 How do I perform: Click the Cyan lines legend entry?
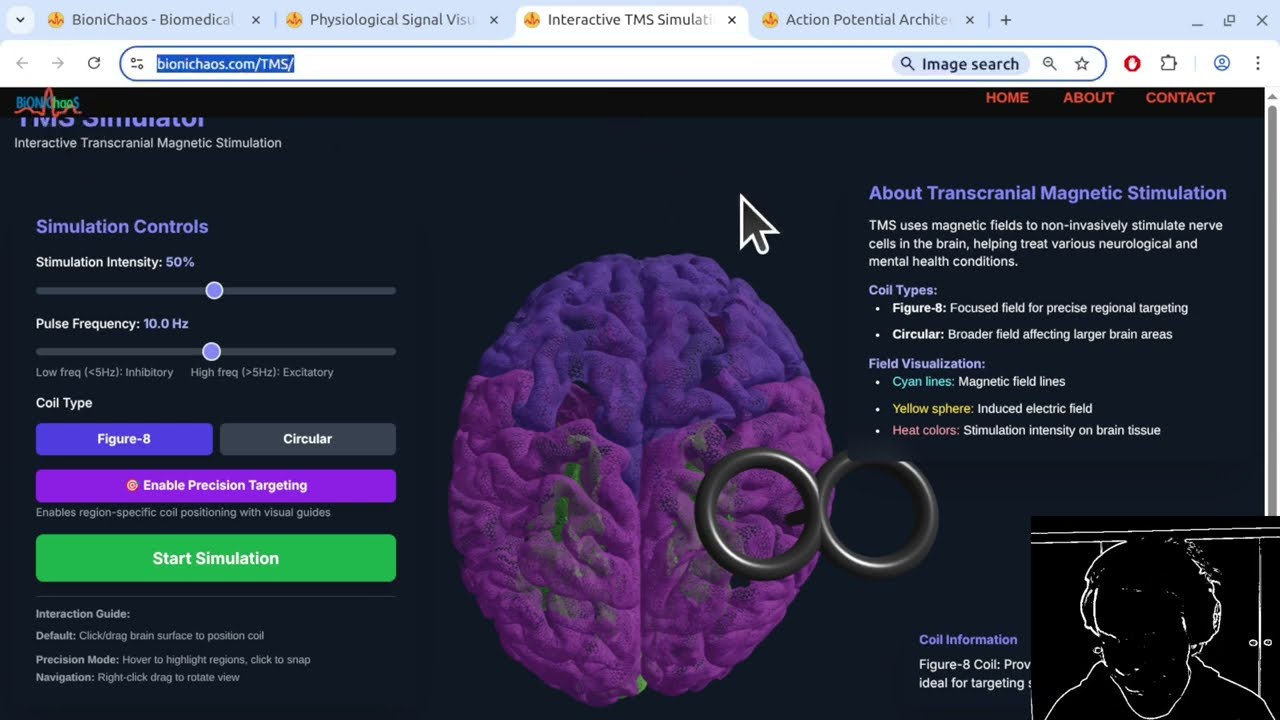[979, 382]
